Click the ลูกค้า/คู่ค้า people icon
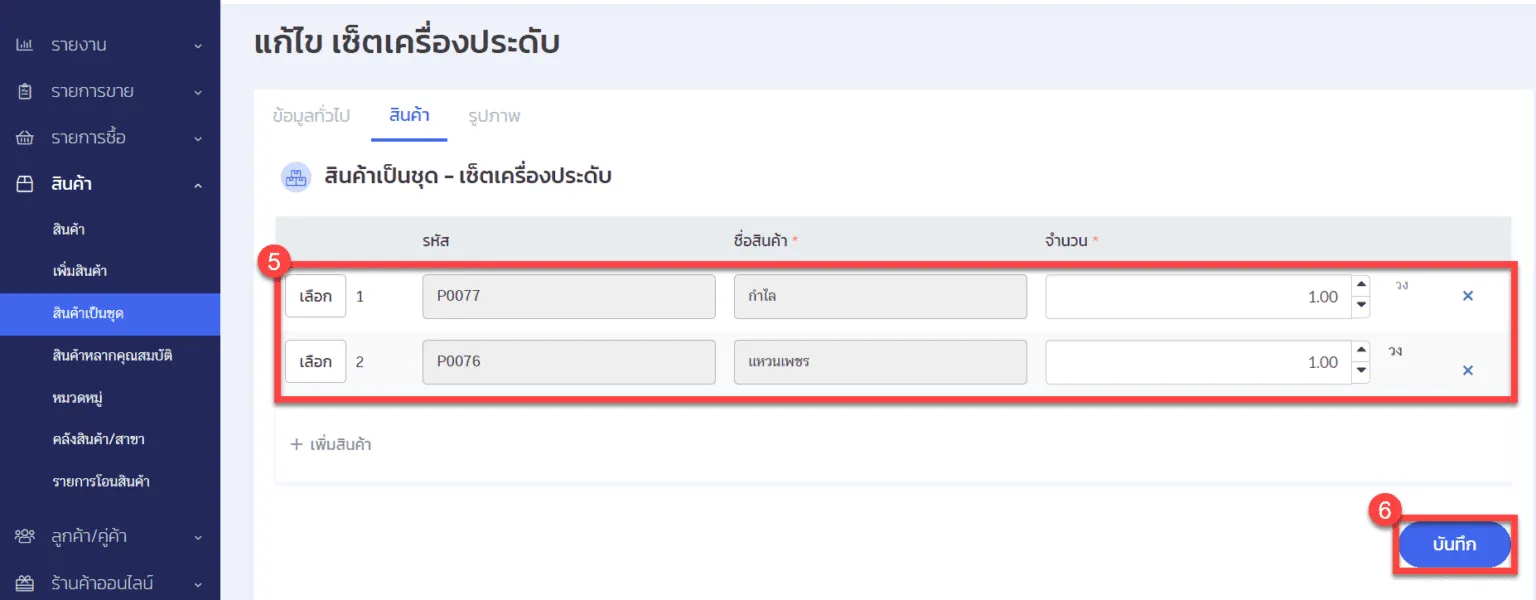Viewport: 1536px width, 600px height. pyautogui.click(x=25, y=537)
